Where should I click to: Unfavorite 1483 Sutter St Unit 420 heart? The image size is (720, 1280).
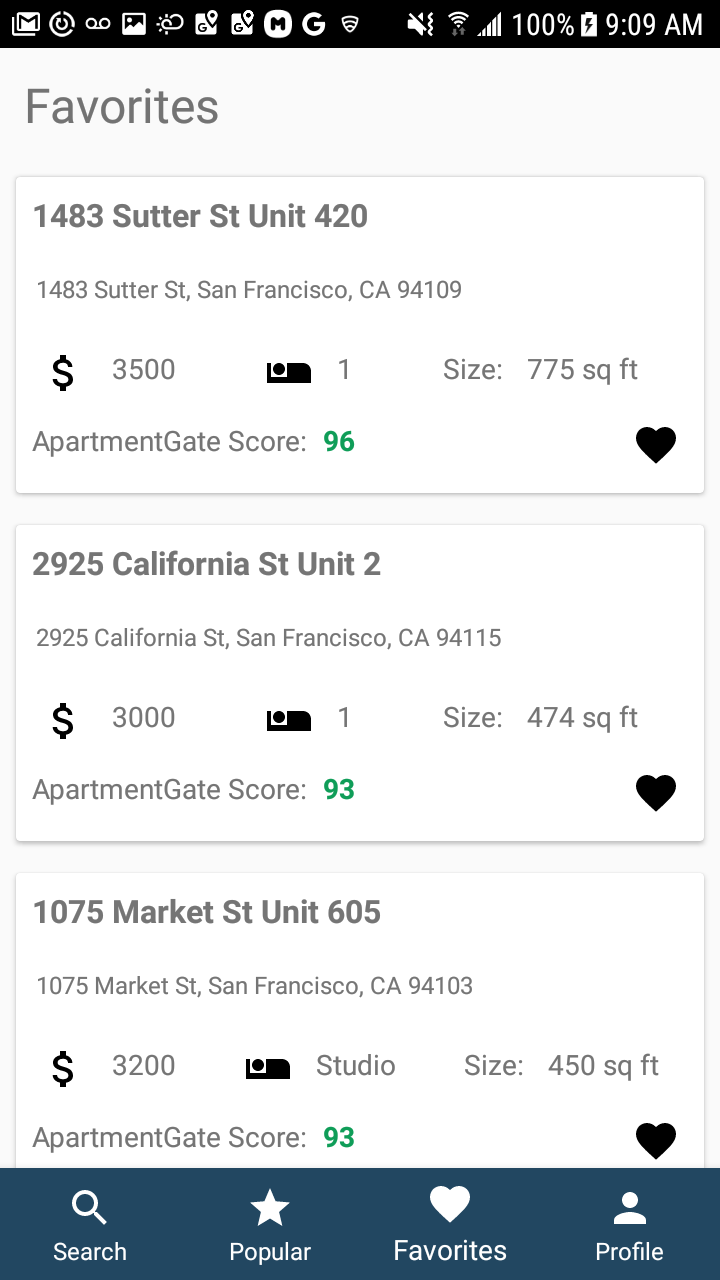coord(656,445)
